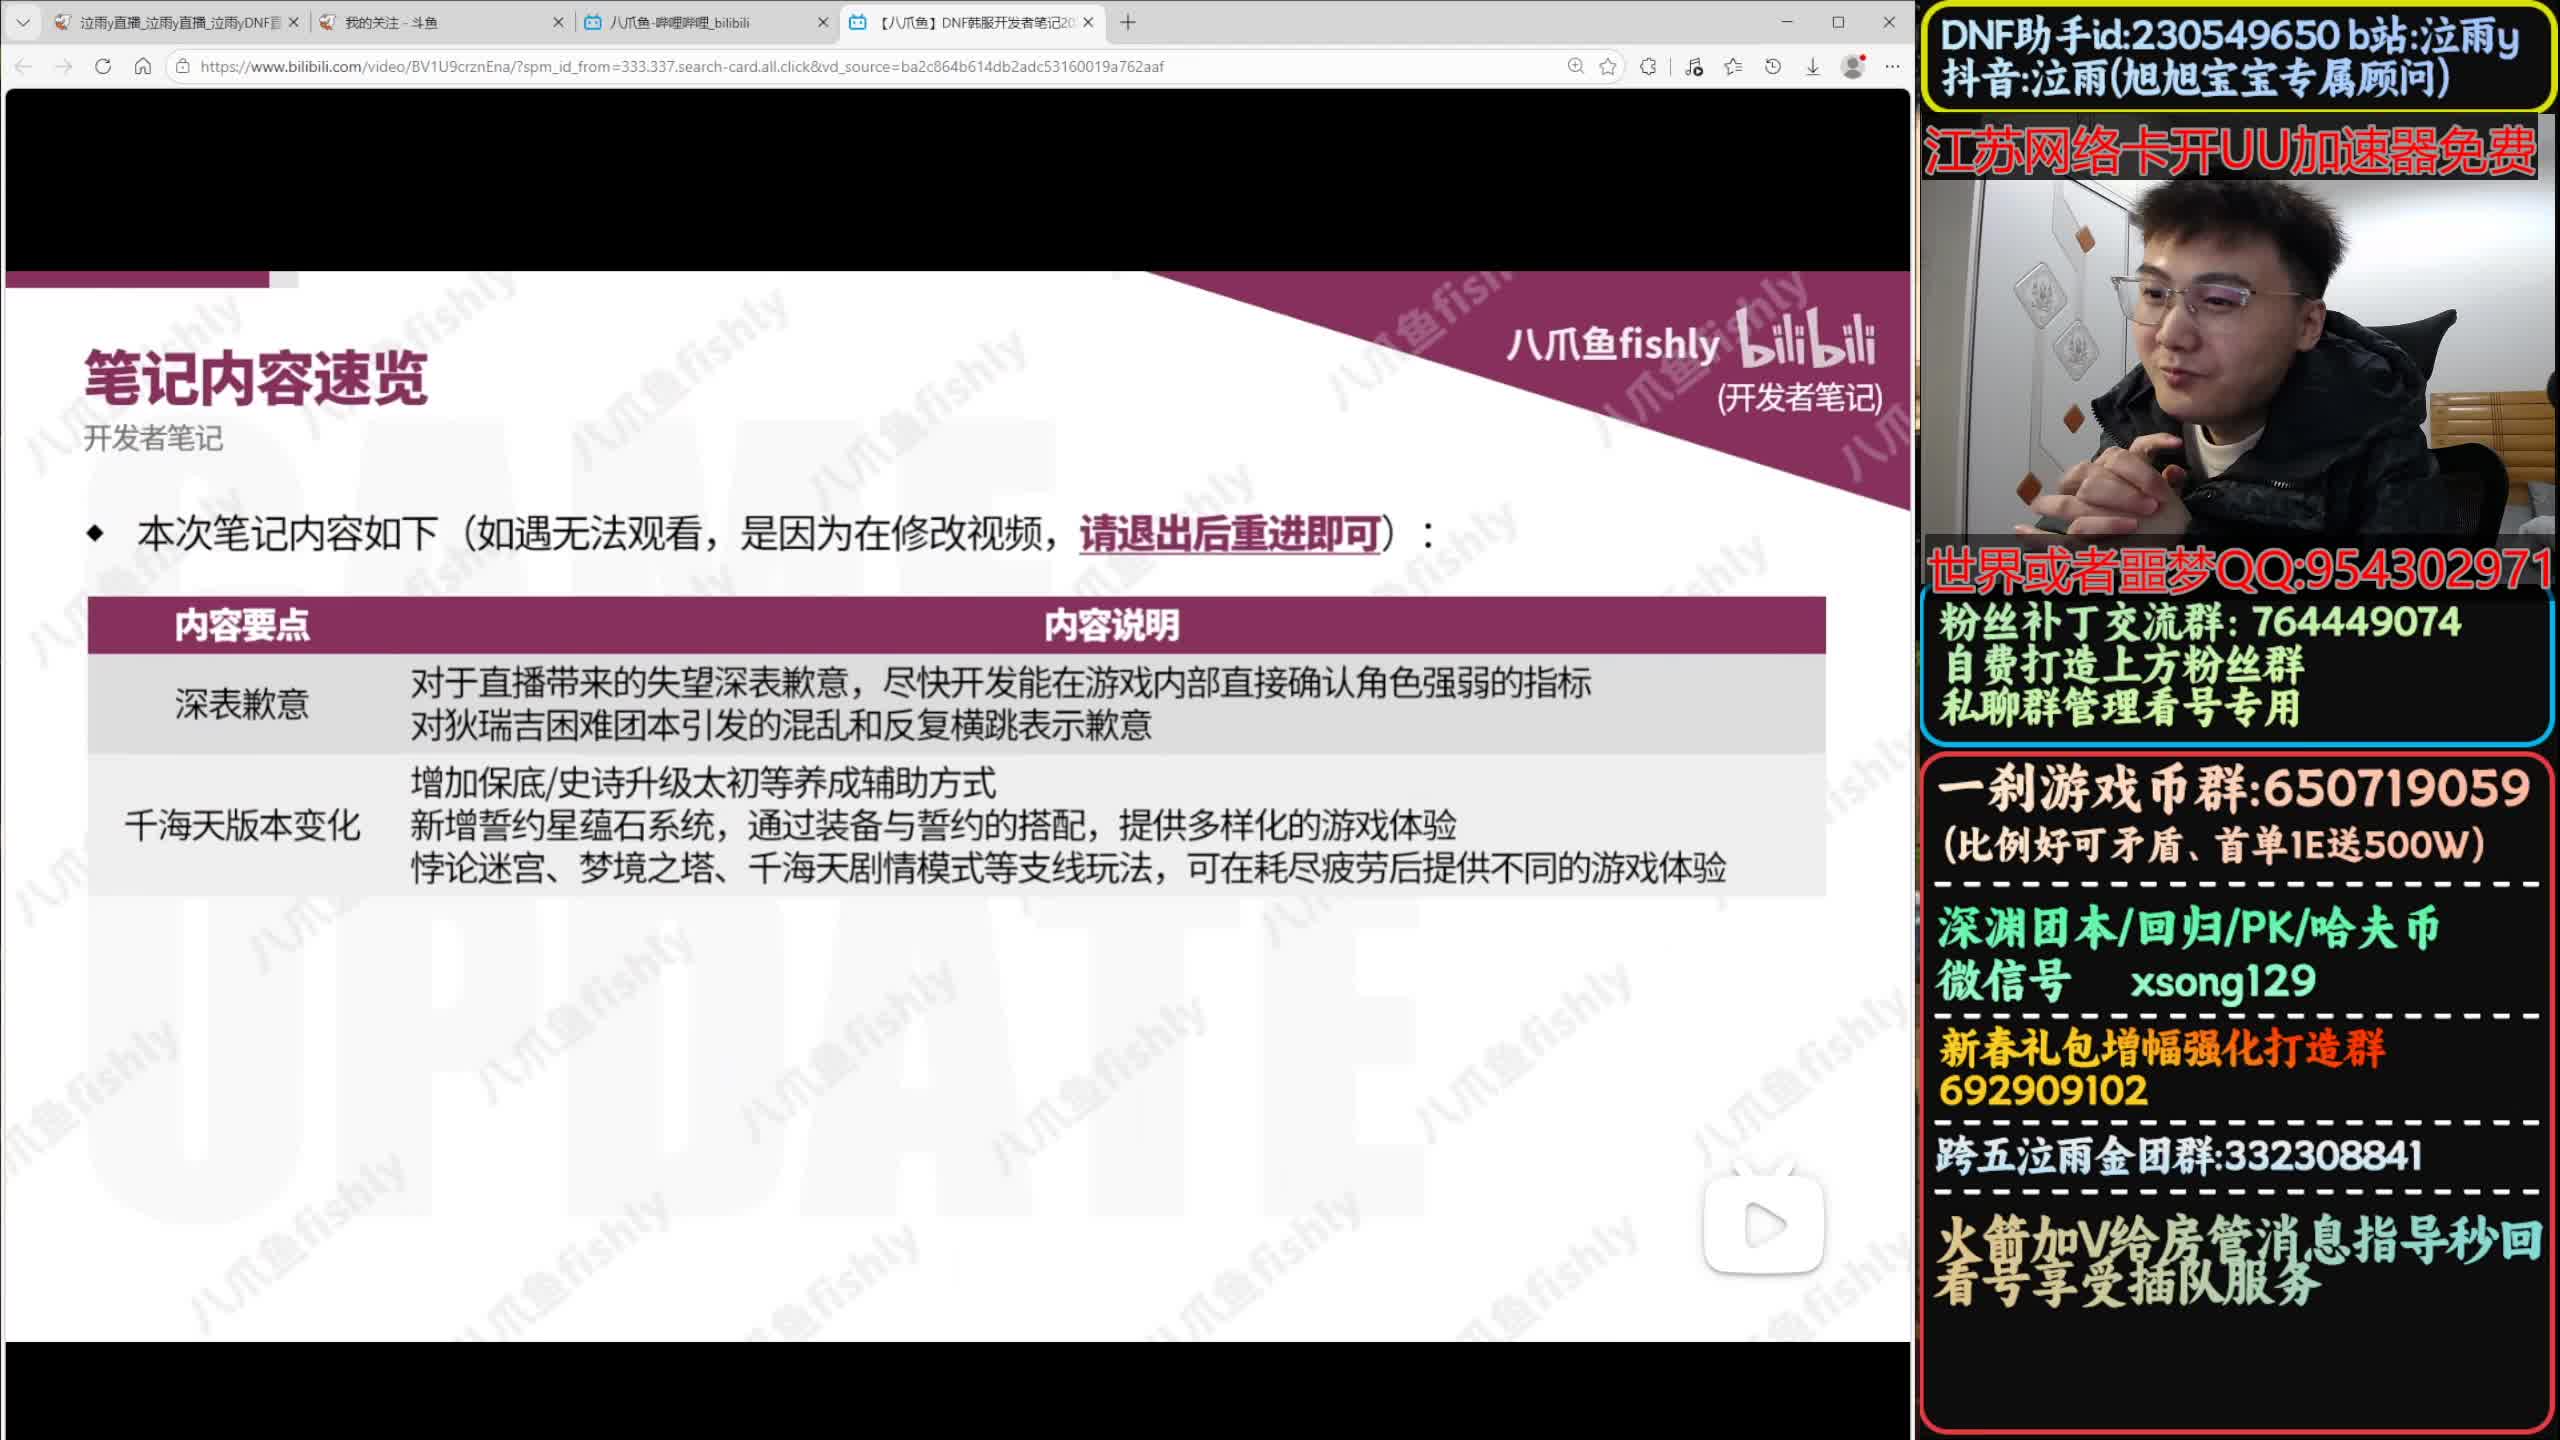The height and width of the screenshot is (1440, 2560).
Task: Open browsing history panel
Action: pos(1773,66)
